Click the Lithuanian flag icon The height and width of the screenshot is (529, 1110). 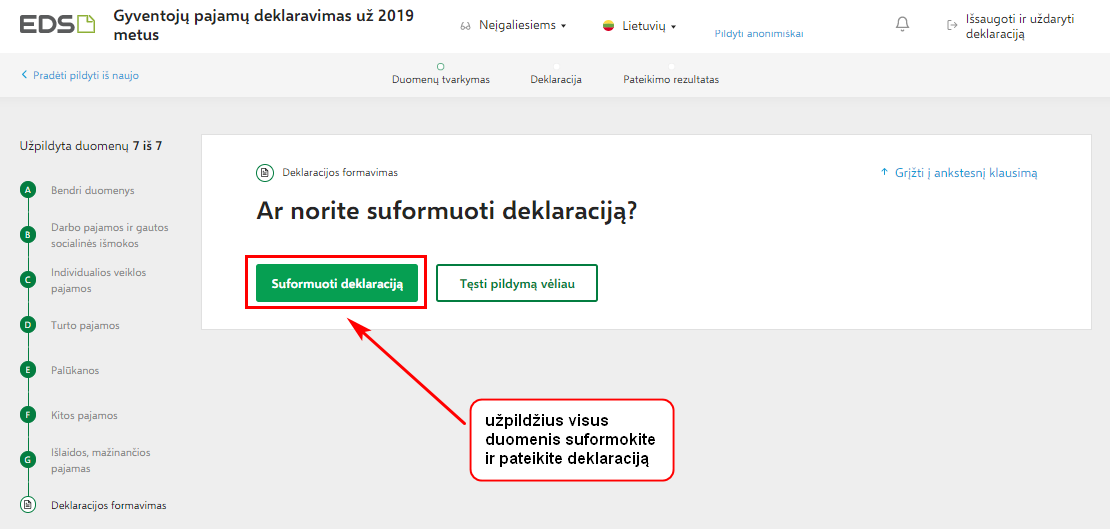click(607, 26)
